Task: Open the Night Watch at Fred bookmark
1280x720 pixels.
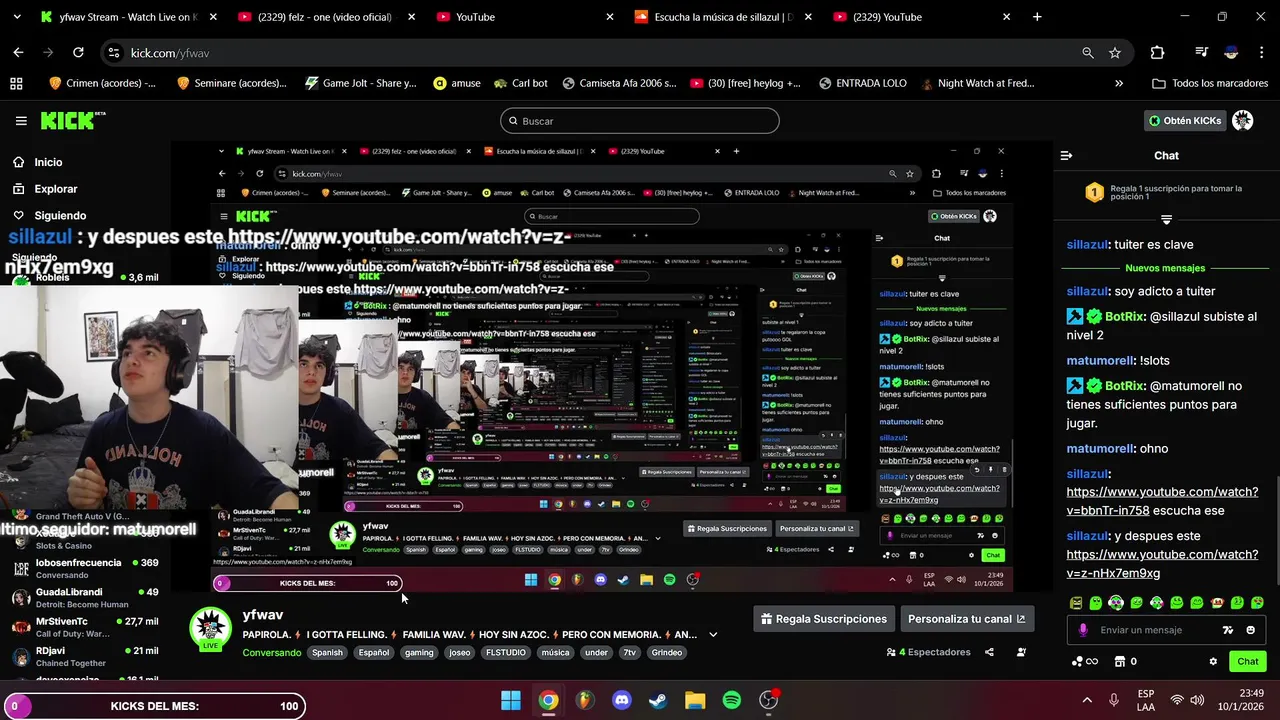Action: coord(976,83)
